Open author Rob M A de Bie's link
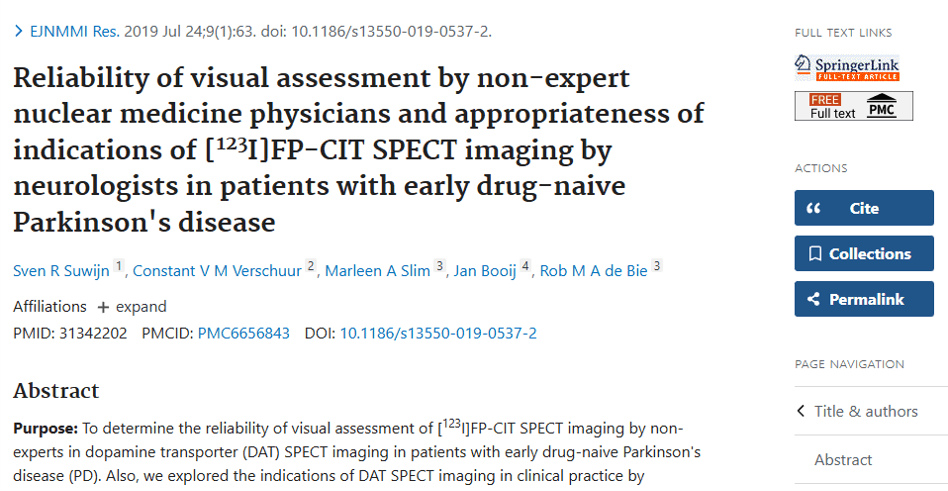The width and height of the screenshot is (948, 491). click(x=594, y=271)
